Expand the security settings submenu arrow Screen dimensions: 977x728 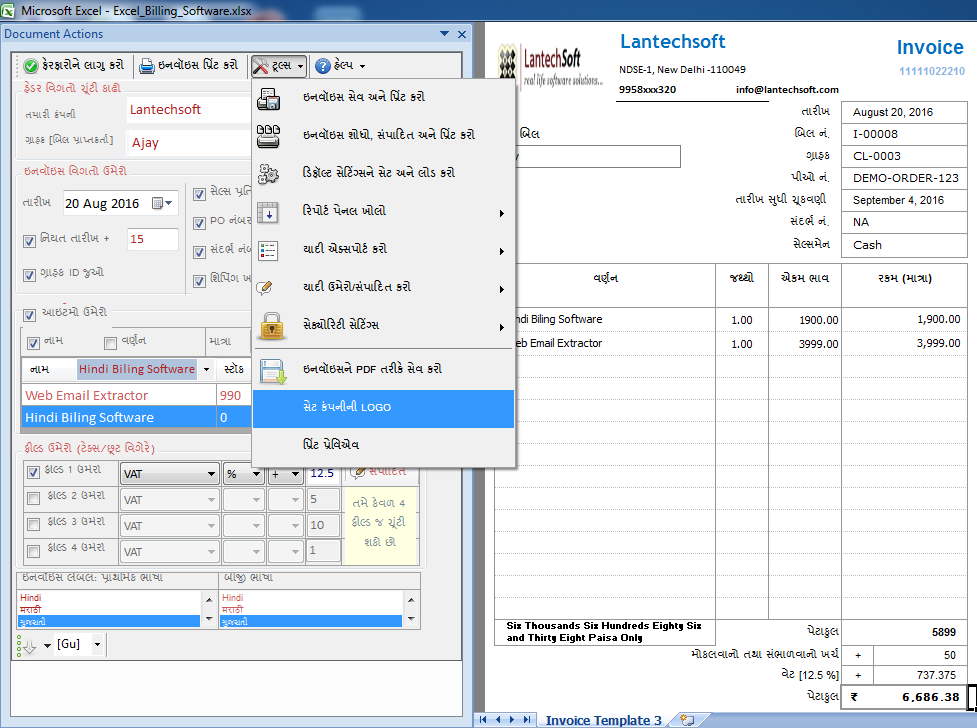pyautogui.click(x=502, y=327)
